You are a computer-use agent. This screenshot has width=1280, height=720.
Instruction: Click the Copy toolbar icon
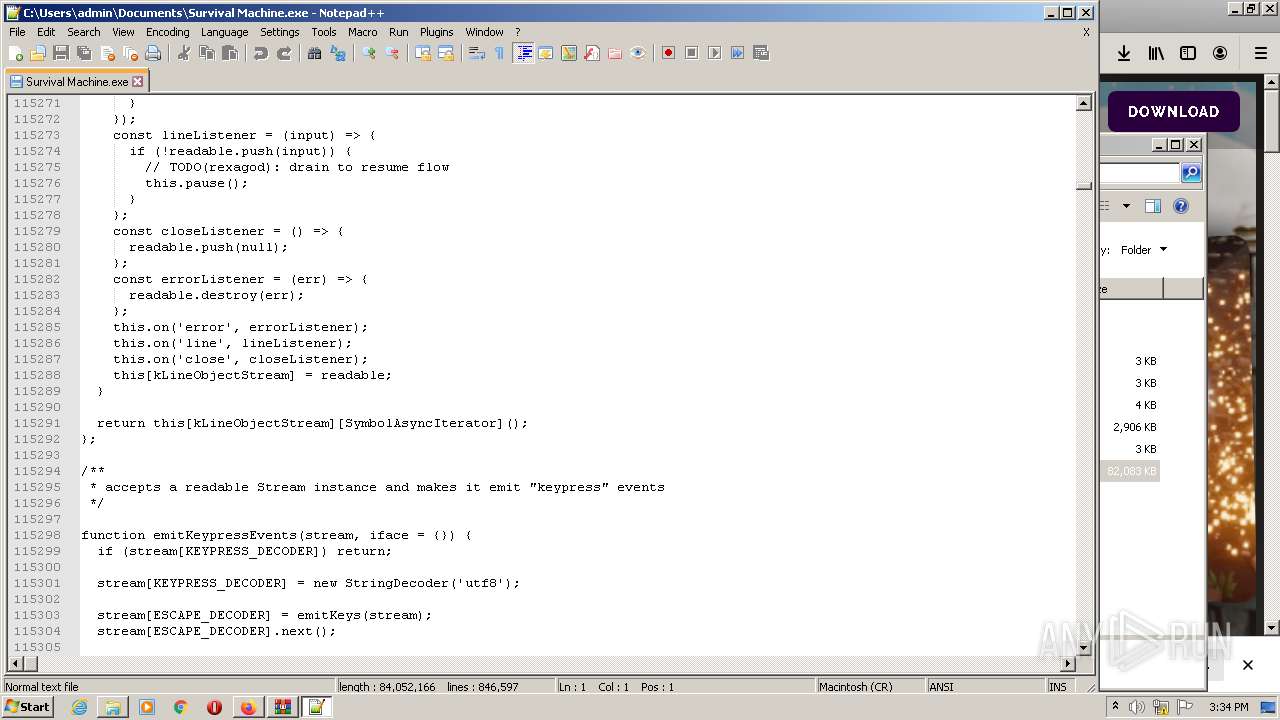click(x=207, y=53)
